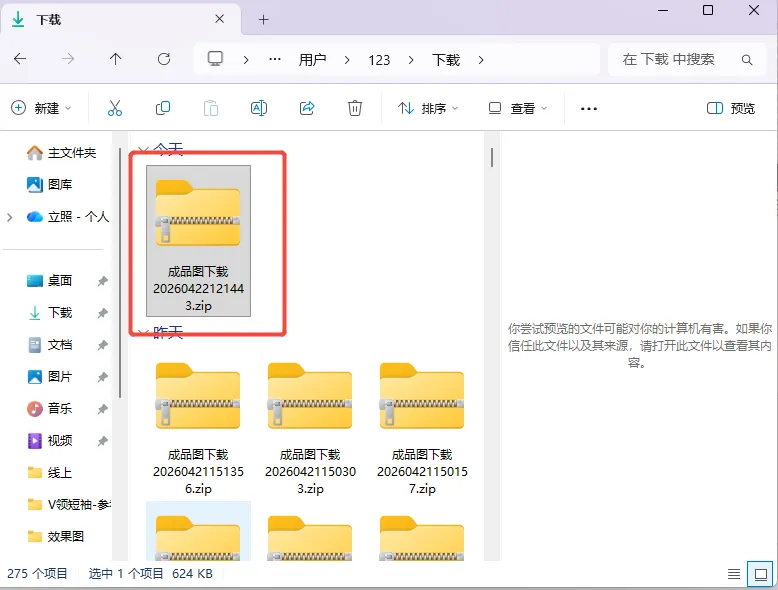Expand chevron after 用户 in address bar
The height and width of the screenshot is (590, 778).
pos(347,60)
